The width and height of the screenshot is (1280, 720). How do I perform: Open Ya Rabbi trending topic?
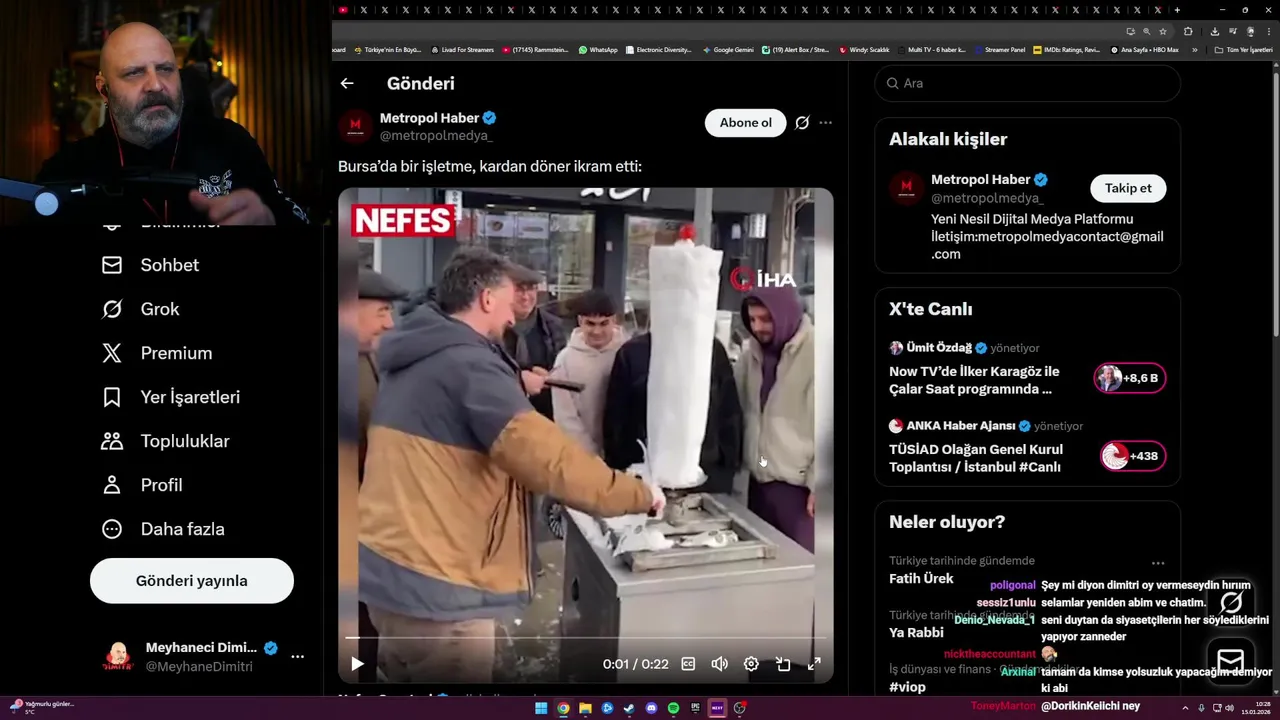(916, 633)
